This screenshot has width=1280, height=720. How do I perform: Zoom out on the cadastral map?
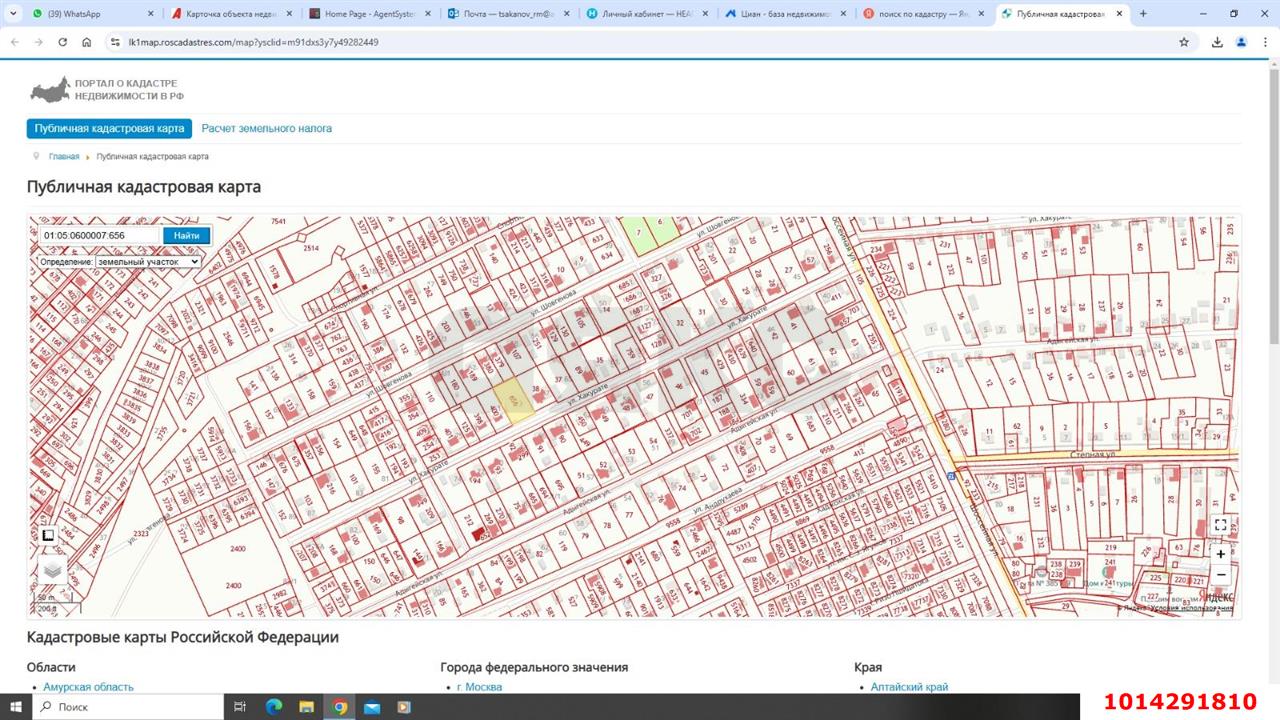coord(1220,575)
